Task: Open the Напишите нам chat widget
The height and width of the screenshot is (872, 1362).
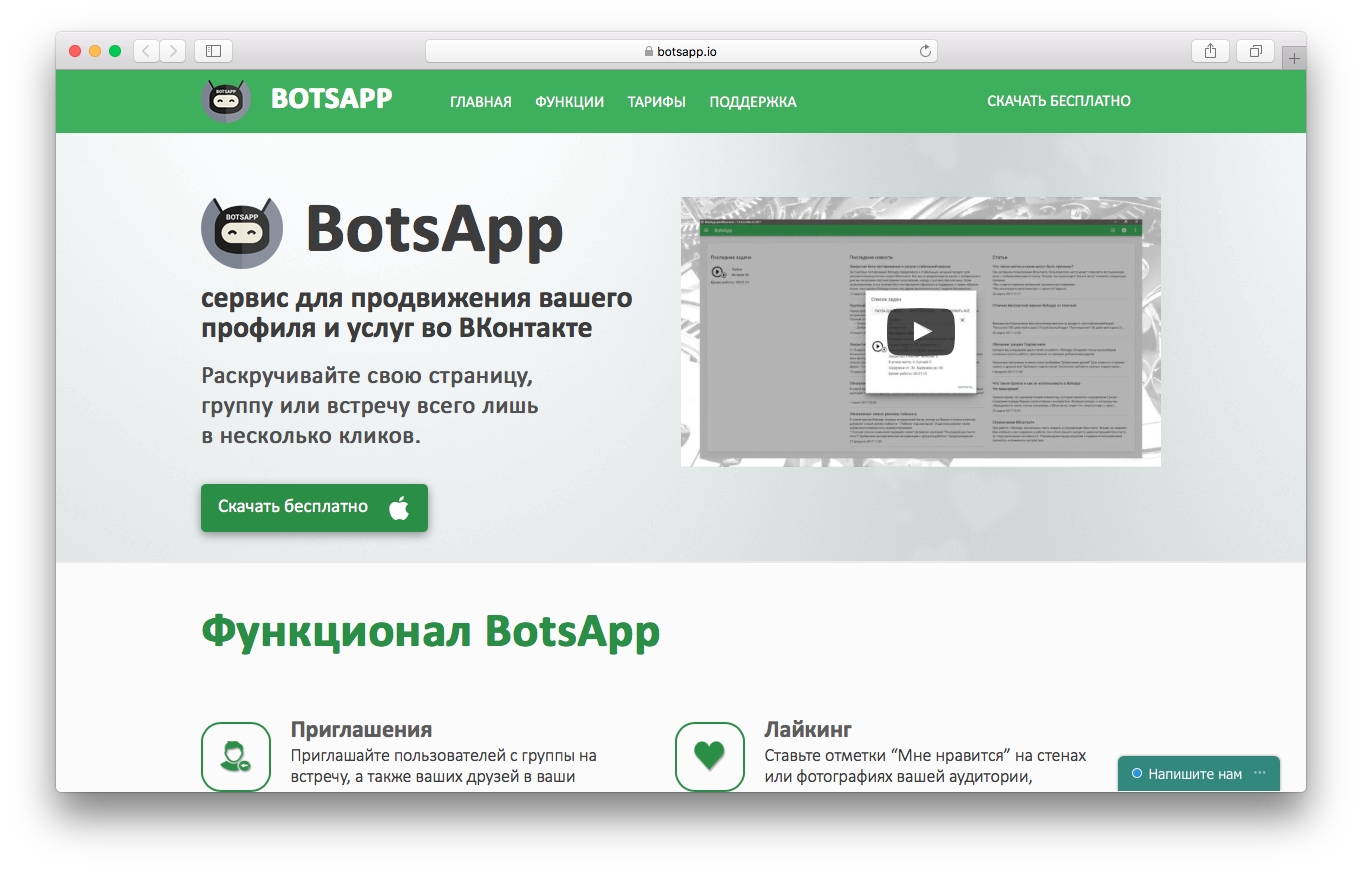Action: [x=1194, y=774]
